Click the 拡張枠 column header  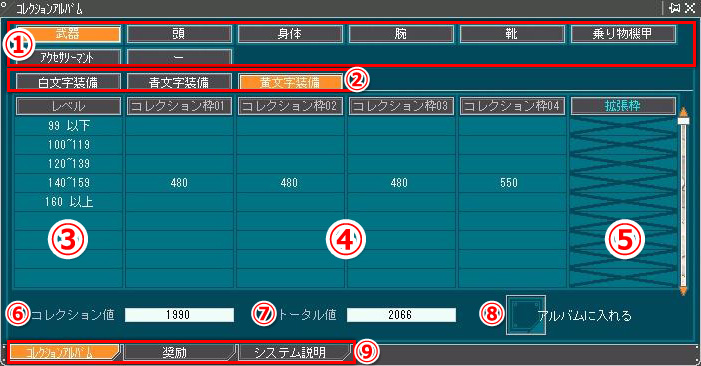coord(623,106)
